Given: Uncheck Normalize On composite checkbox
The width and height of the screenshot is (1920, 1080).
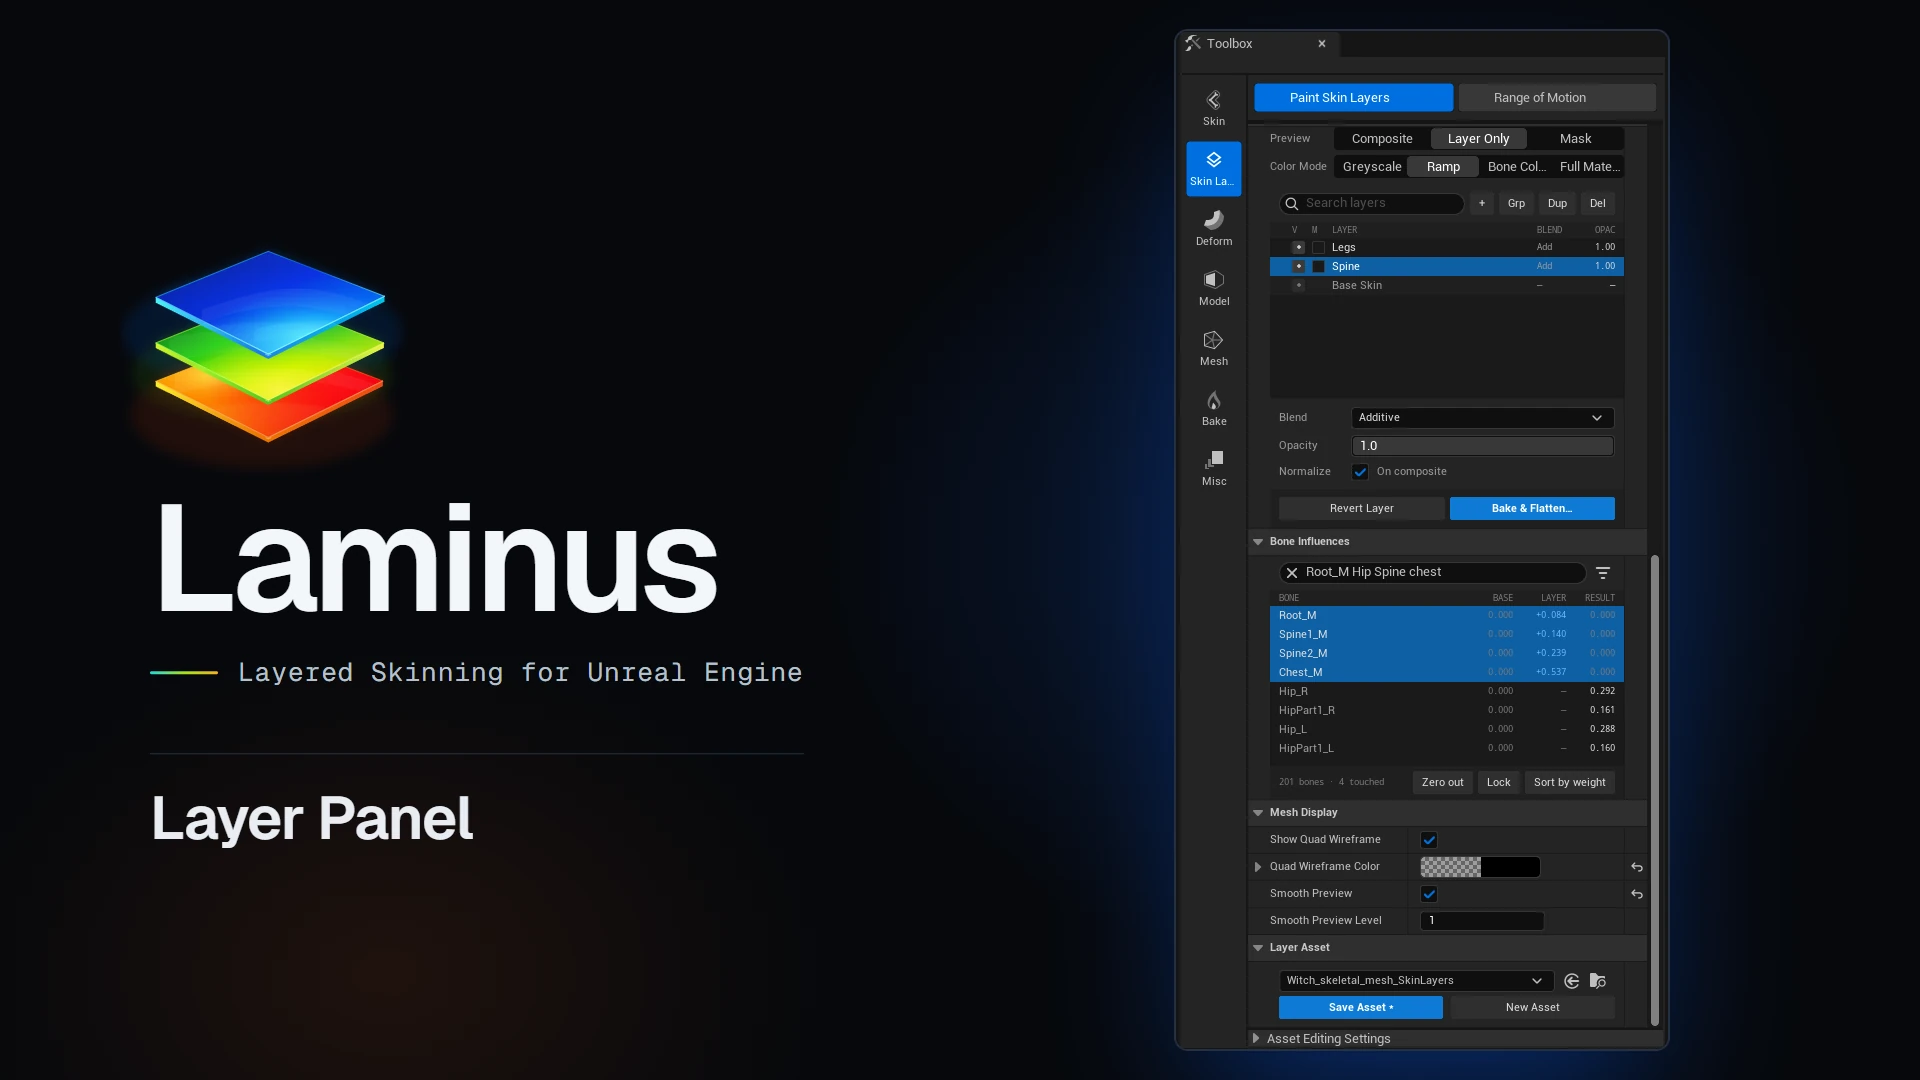Looking at the screenshot, I should click(x=1360, y=472).
